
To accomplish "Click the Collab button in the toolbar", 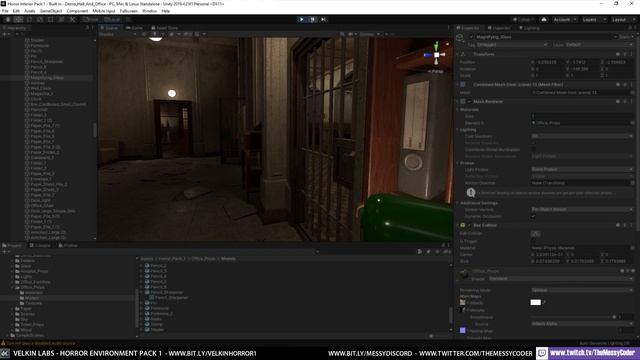I will (x=524, y=20).
